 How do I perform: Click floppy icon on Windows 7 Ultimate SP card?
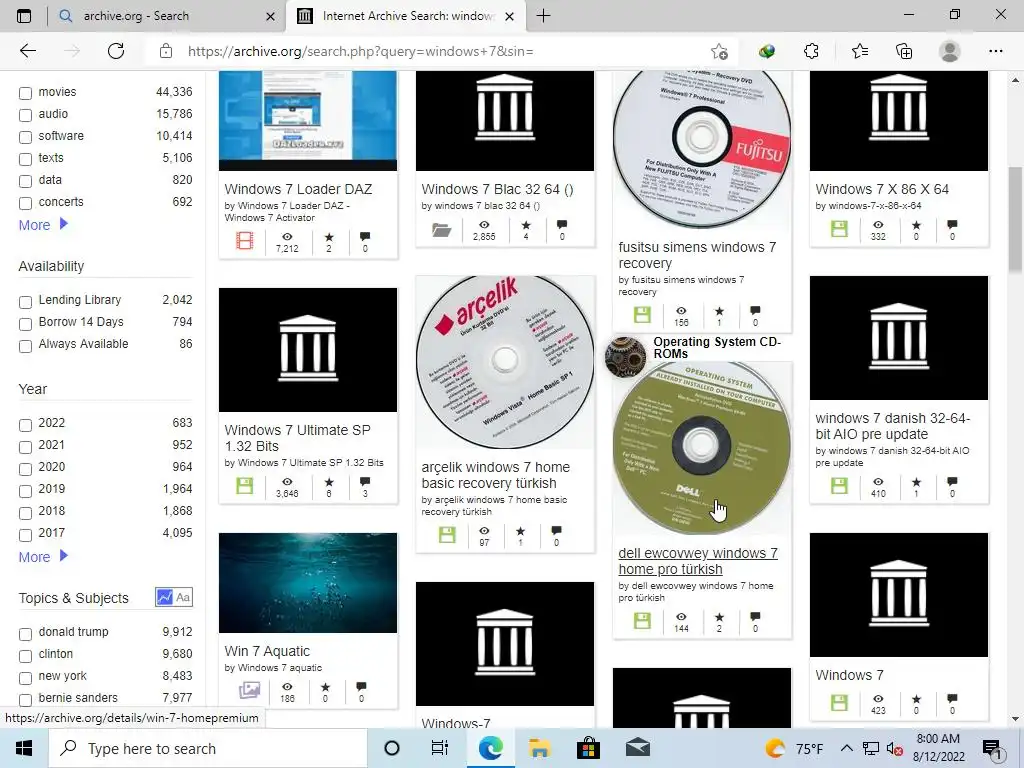244,486
